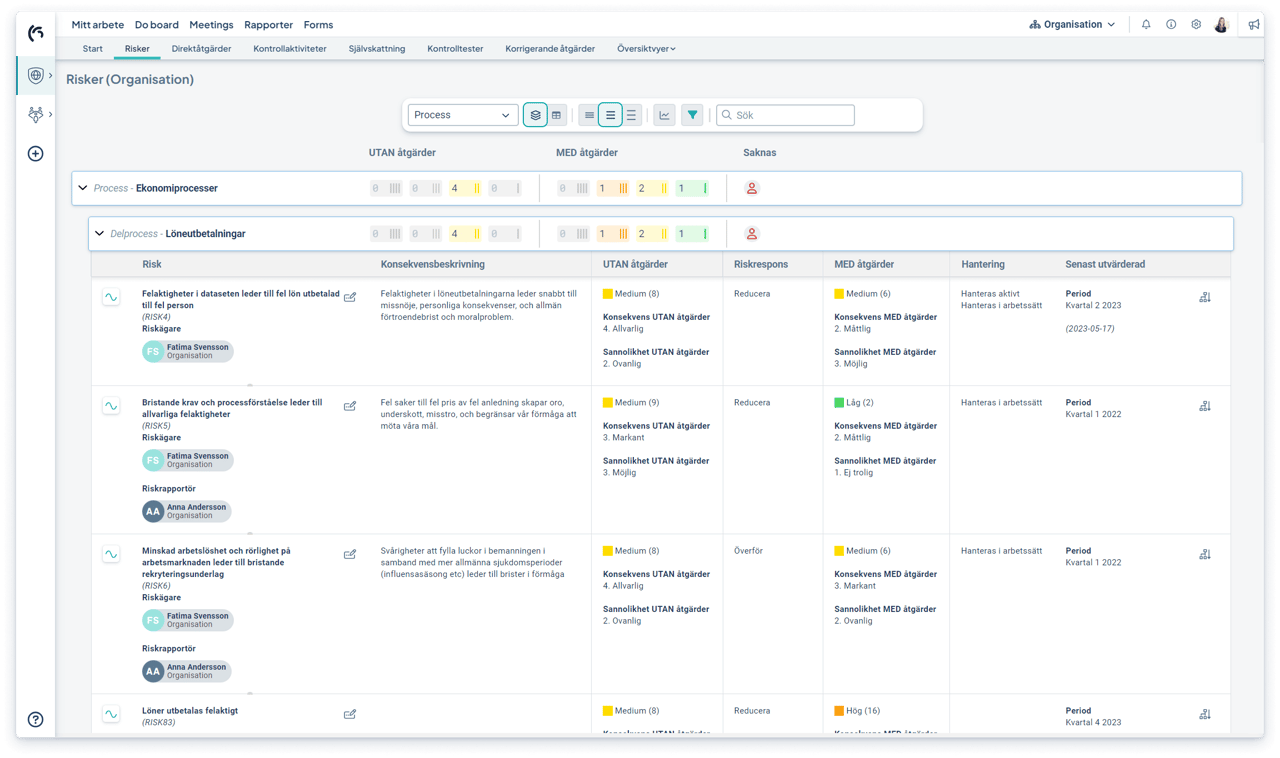Open the Rapporter menu

point(269,25)
